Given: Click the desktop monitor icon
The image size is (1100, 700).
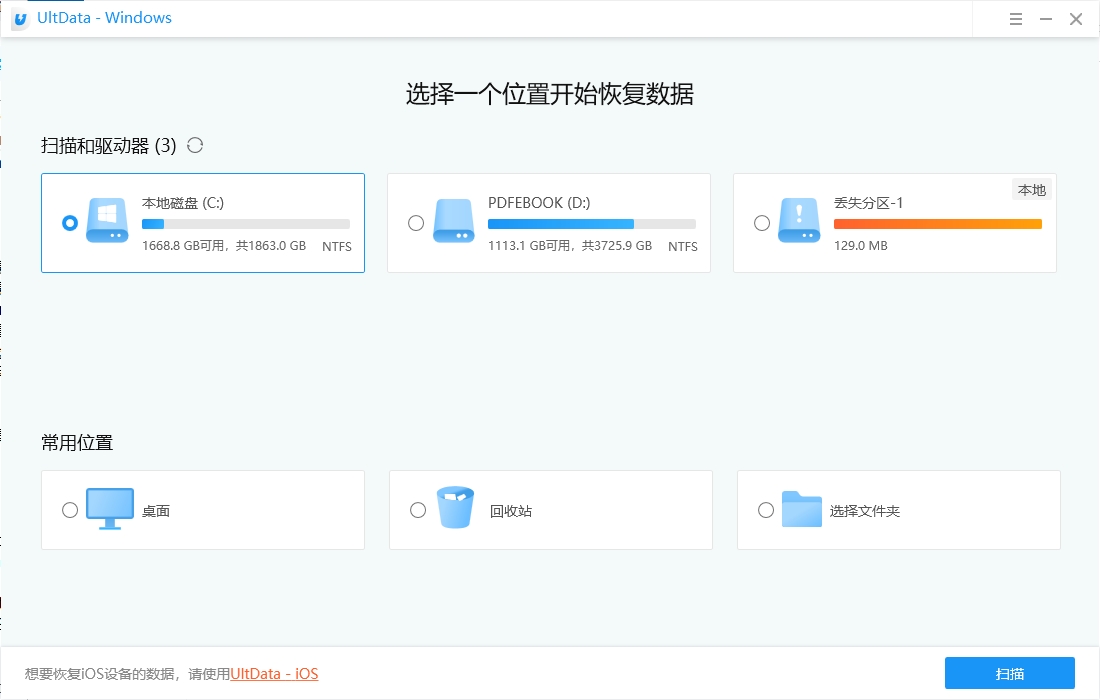Looking at the screenshot, I should (x=109, y=509).
